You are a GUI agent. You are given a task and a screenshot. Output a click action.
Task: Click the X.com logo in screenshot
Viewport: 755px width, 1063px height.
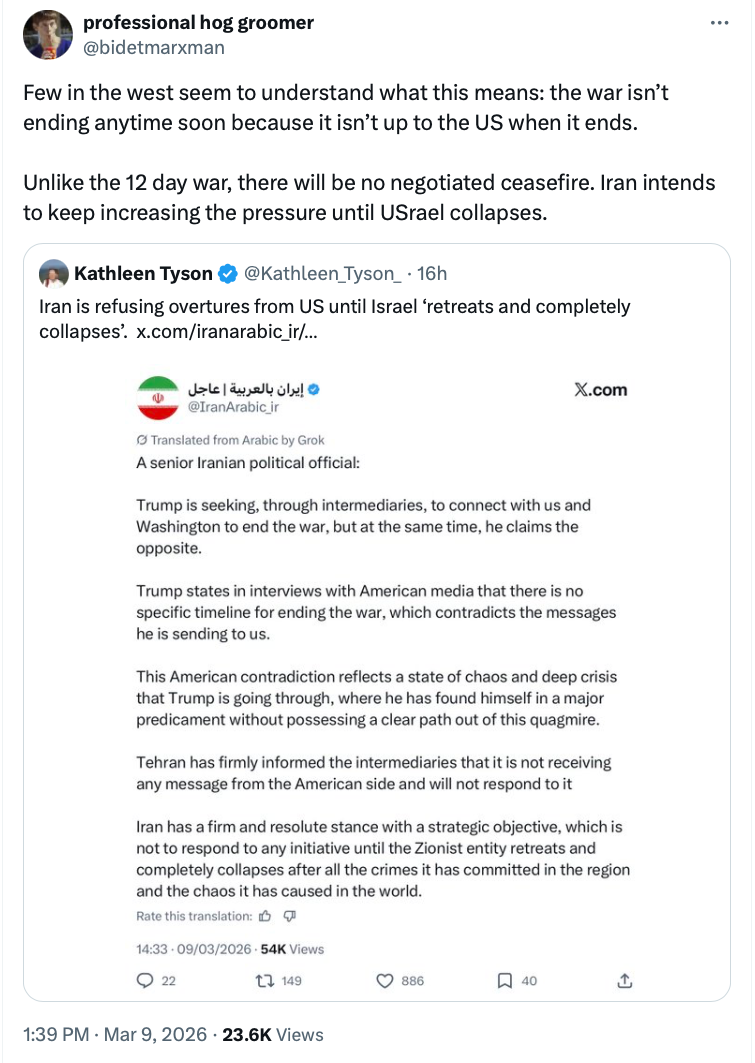(600, 390)
